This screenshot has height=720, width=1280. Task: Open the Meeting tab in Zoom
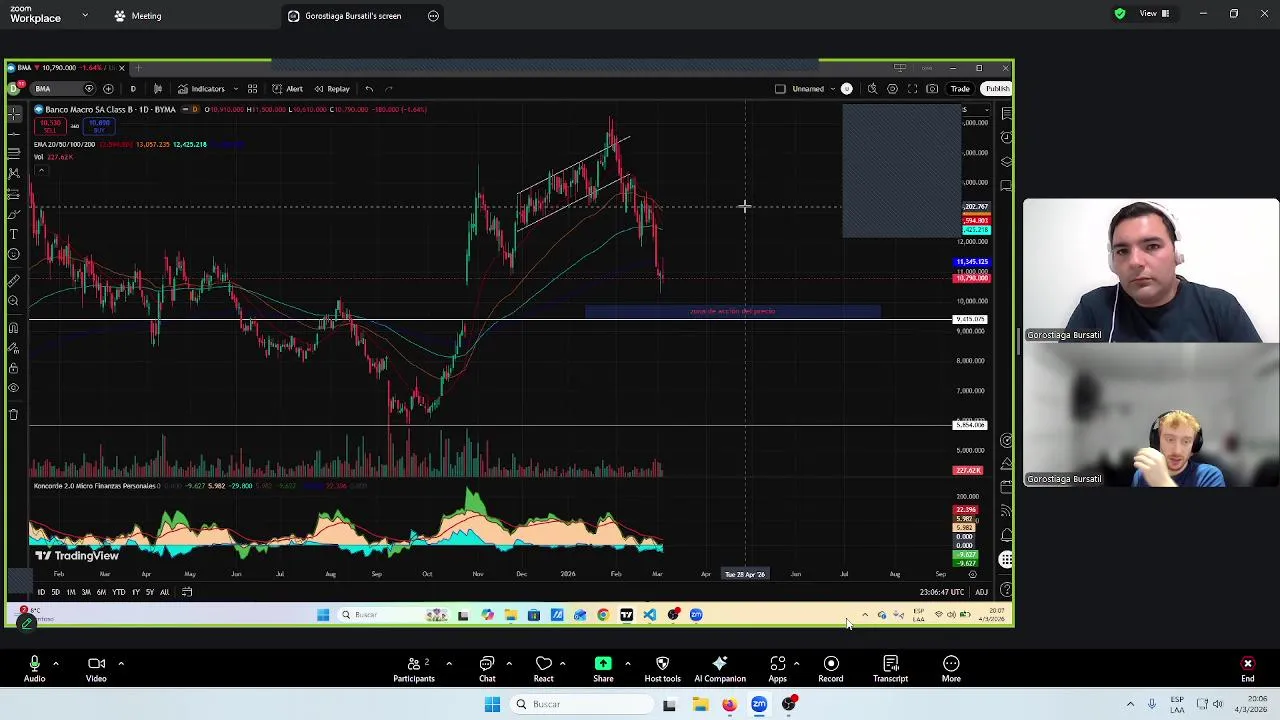(x=138, y=16)
